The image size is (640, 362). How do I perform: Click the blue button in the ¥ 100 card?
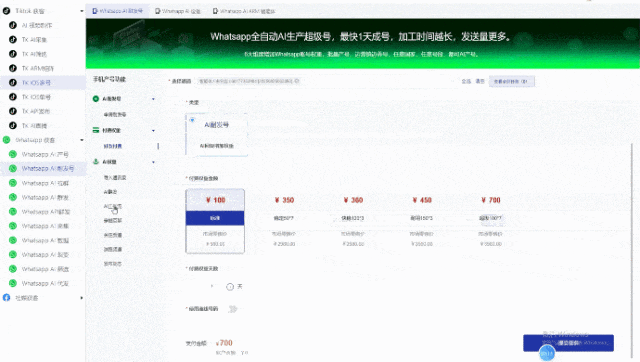point(215,218)
